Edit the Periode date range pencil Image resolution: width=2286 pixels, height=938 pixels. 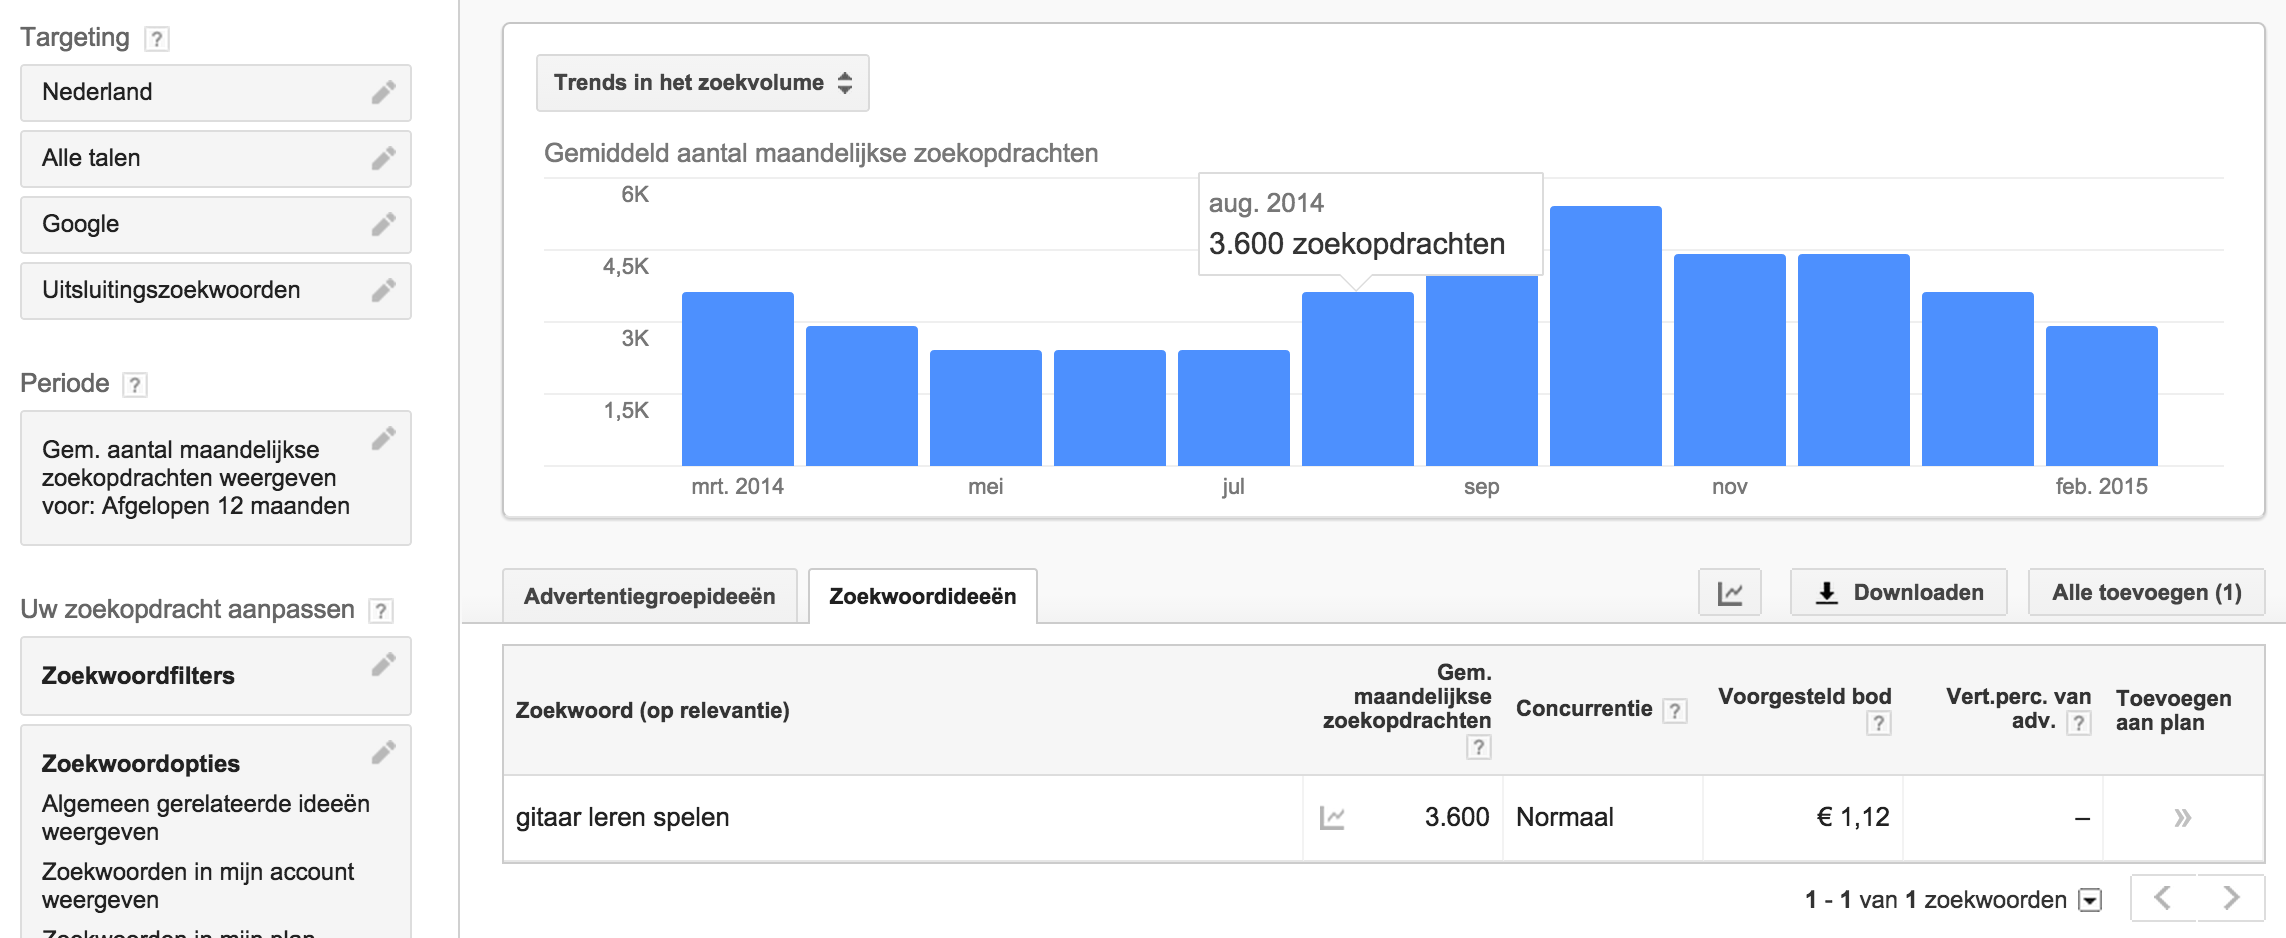[384, 439]
